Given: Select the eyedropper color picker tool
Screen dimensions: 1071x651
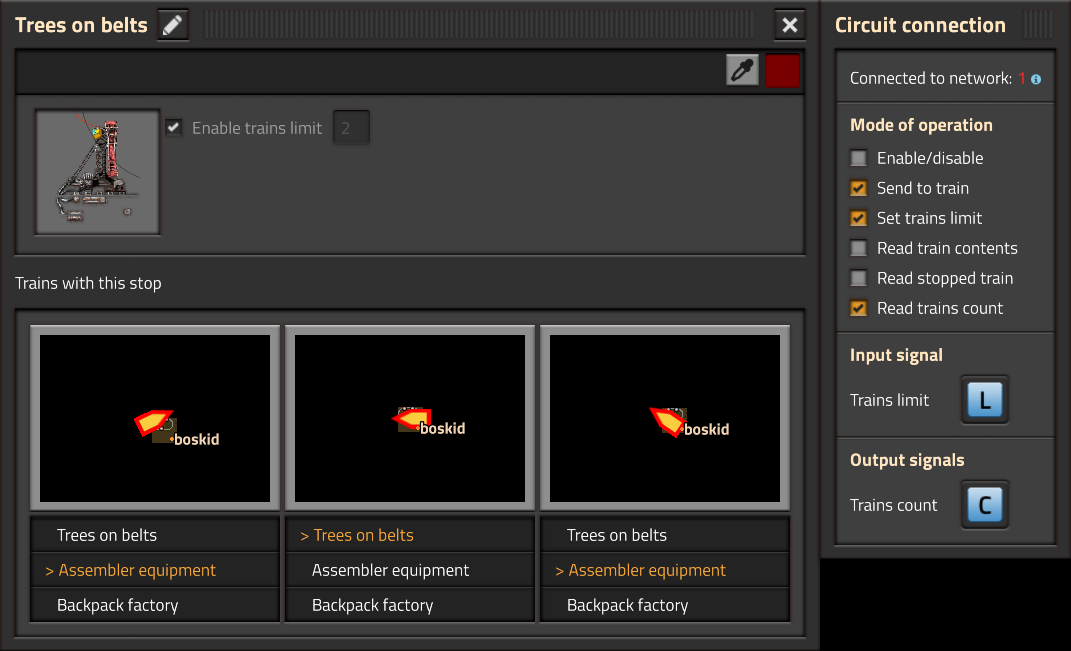Looking at the screenshot, I should click(742, 71).
